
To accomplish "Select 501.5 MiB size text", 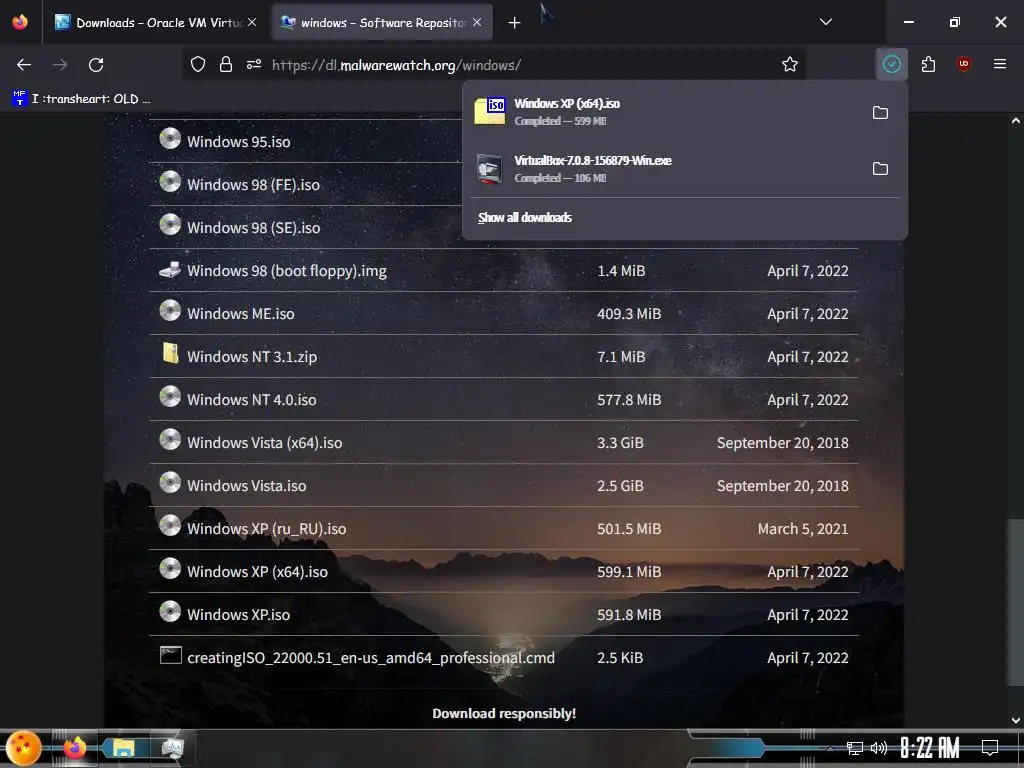I will 629,529.
